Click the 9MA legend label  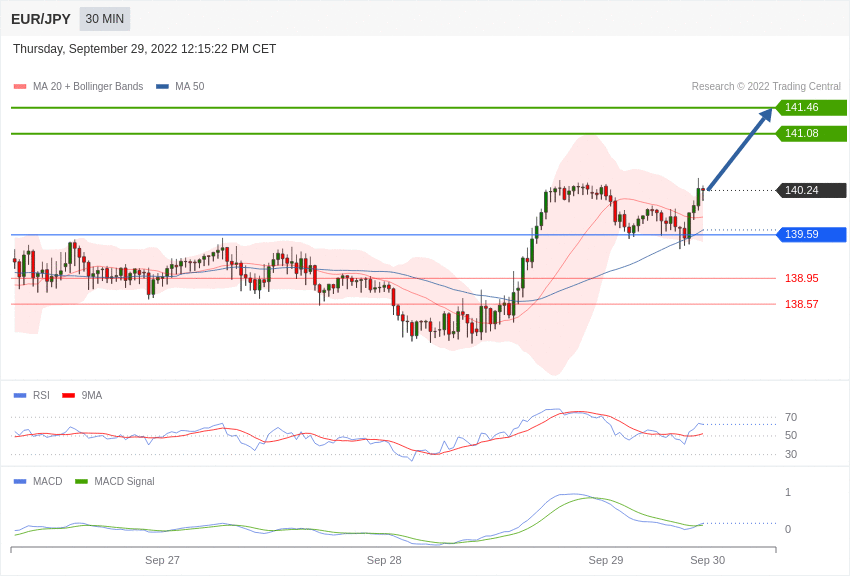pyautogui.click(x=92, y=395)
